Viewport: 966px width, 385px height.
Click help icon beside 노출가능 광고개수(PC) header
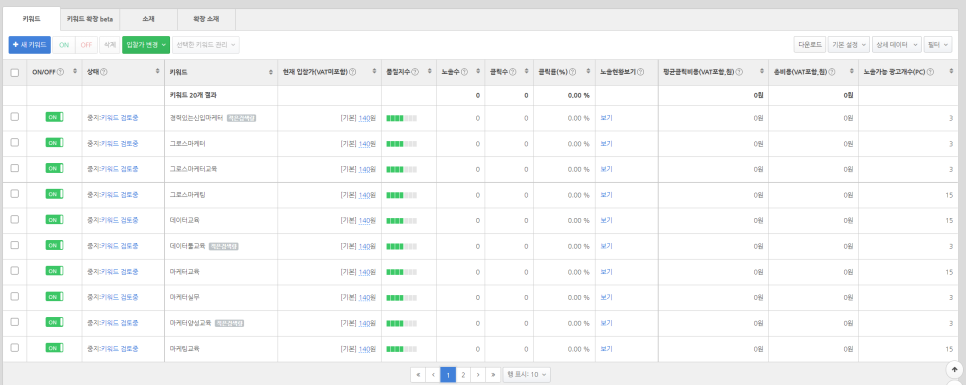click(930, 72)
